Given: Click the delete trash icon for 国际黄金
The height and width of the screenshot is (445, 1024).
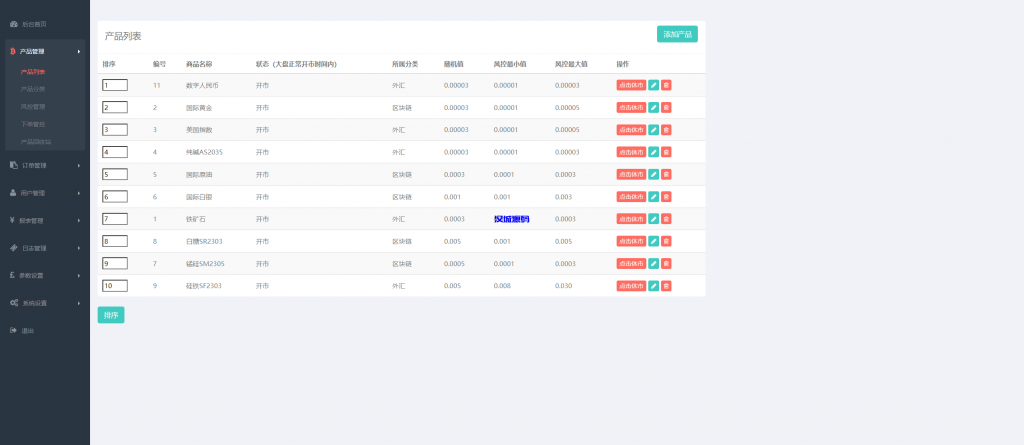Looking at the screenshot, I should pyautogui.click(x=666, y=107).
